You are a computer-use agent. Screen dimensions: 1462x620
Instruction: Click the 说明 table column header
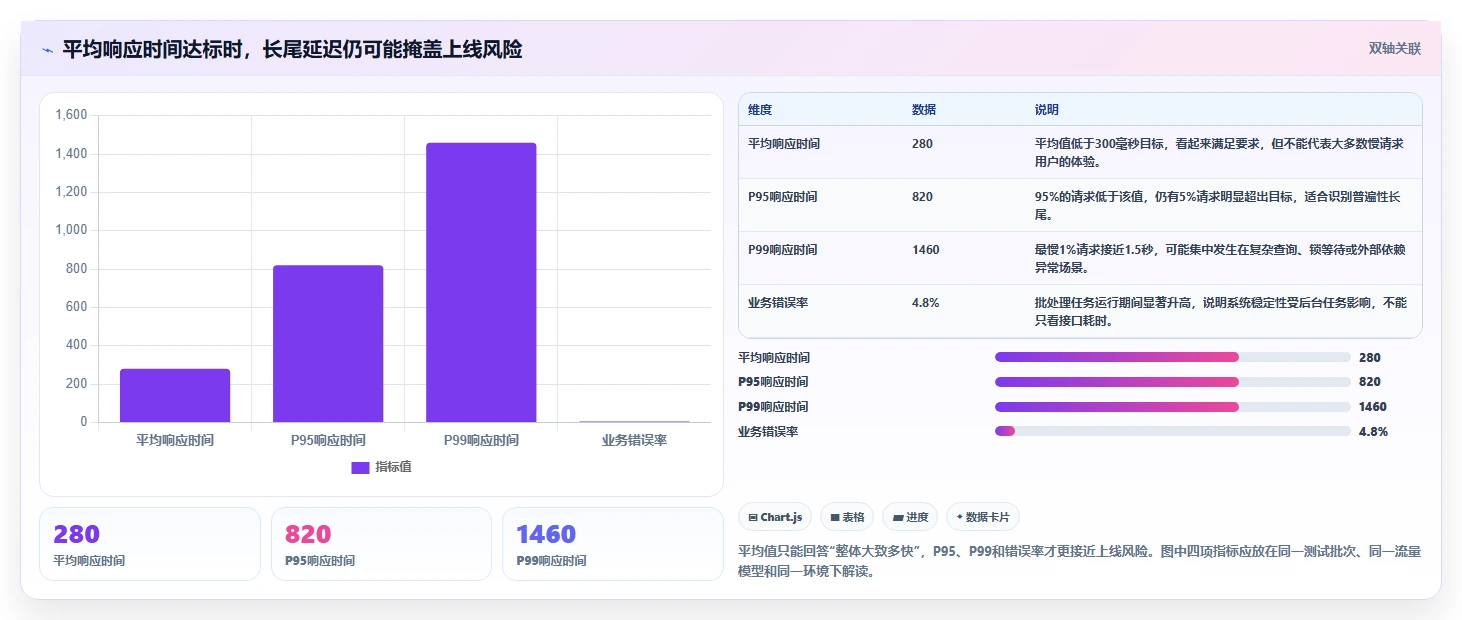tap(1047, 110)
